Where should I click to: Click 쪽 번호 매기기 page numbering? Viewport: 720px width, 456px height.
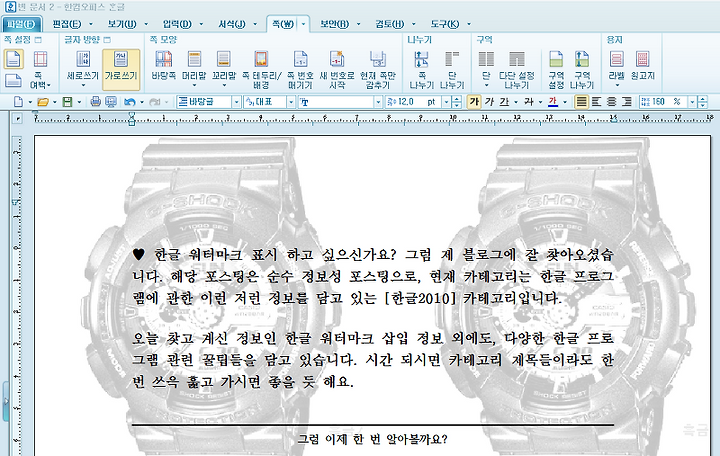click(x=300, y=69)
